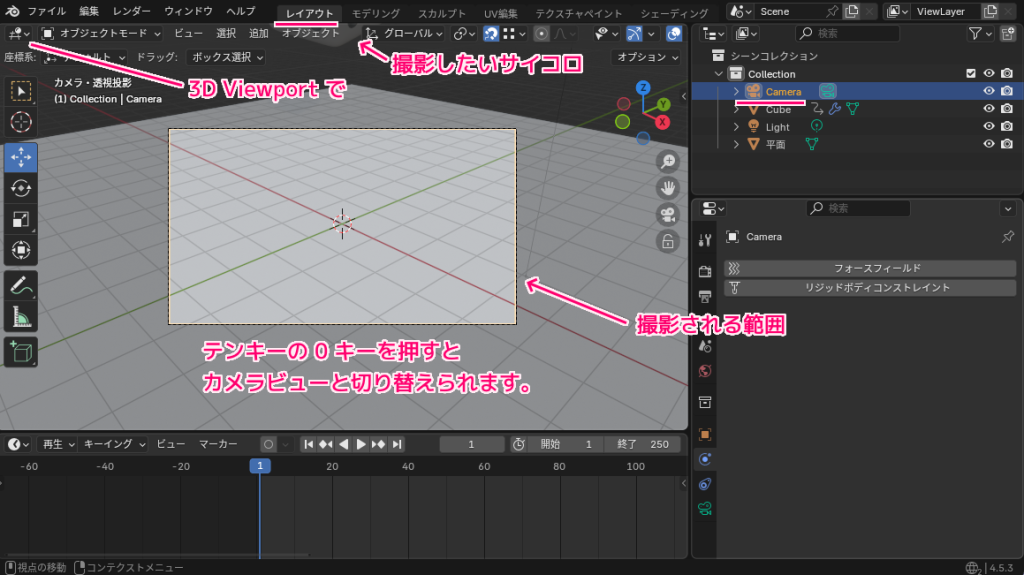Disable Light in renders camera icon
Viewport: 1024px width, 575px height.
[x=1007, y=127]
